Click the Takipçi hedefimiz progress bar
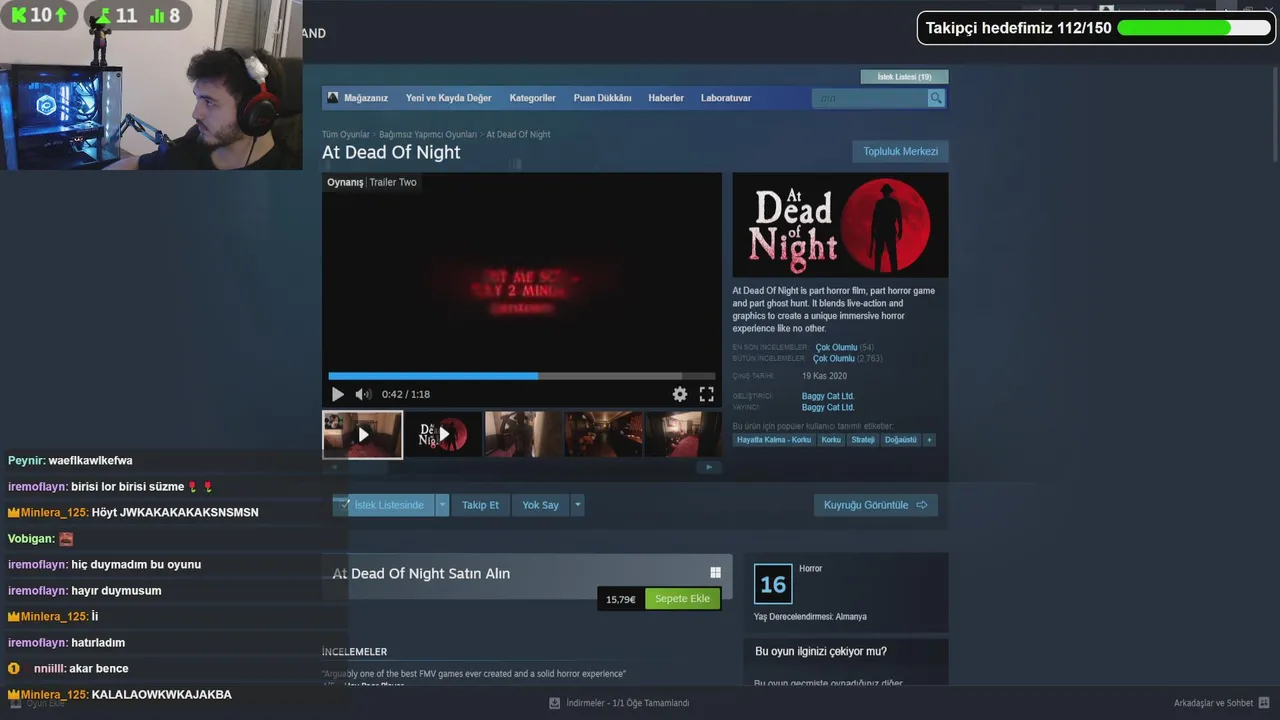 click(x=1194, y=28)
